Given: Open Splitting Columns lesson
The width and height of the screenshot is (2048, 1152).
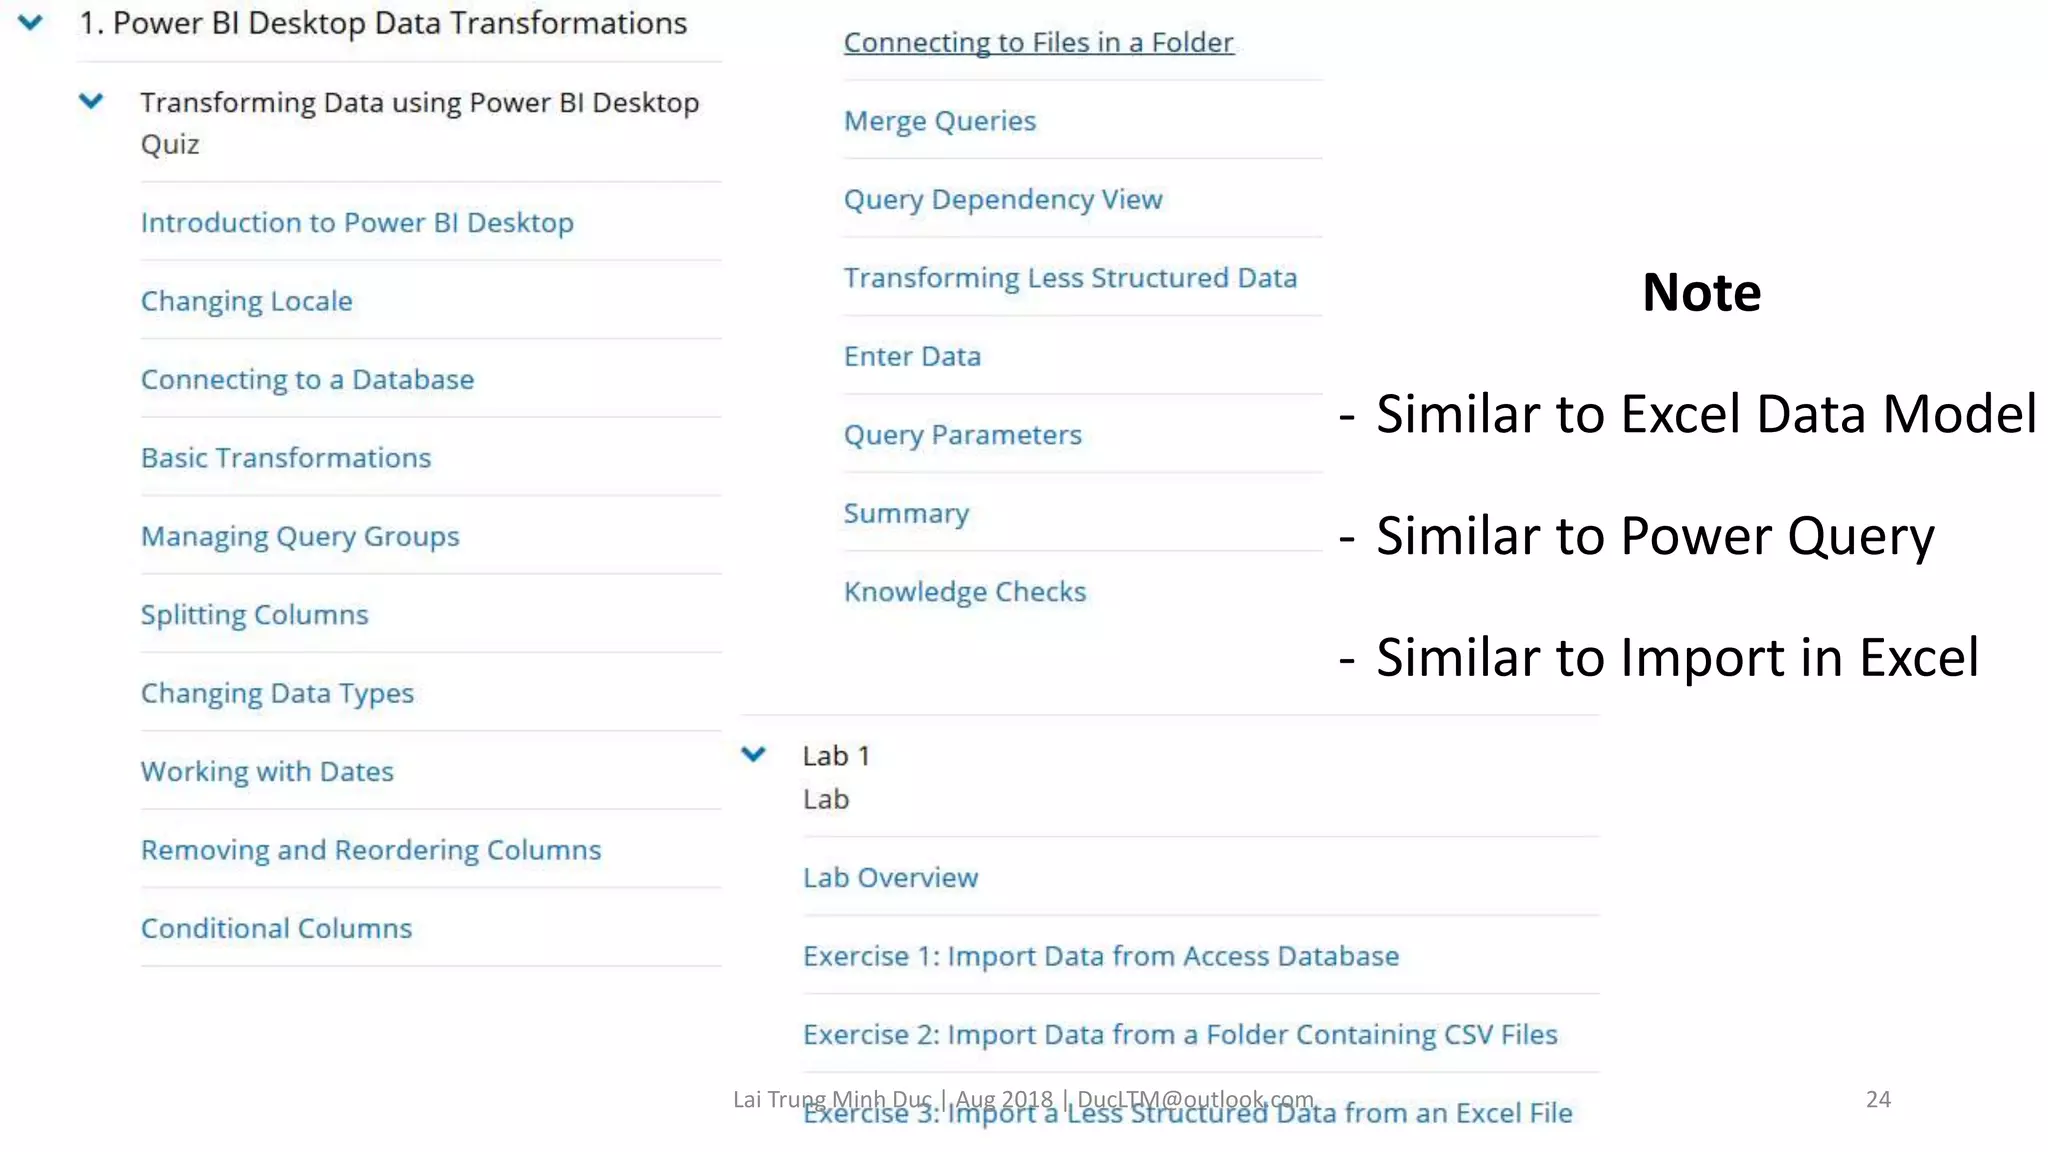Looking at the screenshot, I should (254, 615).
